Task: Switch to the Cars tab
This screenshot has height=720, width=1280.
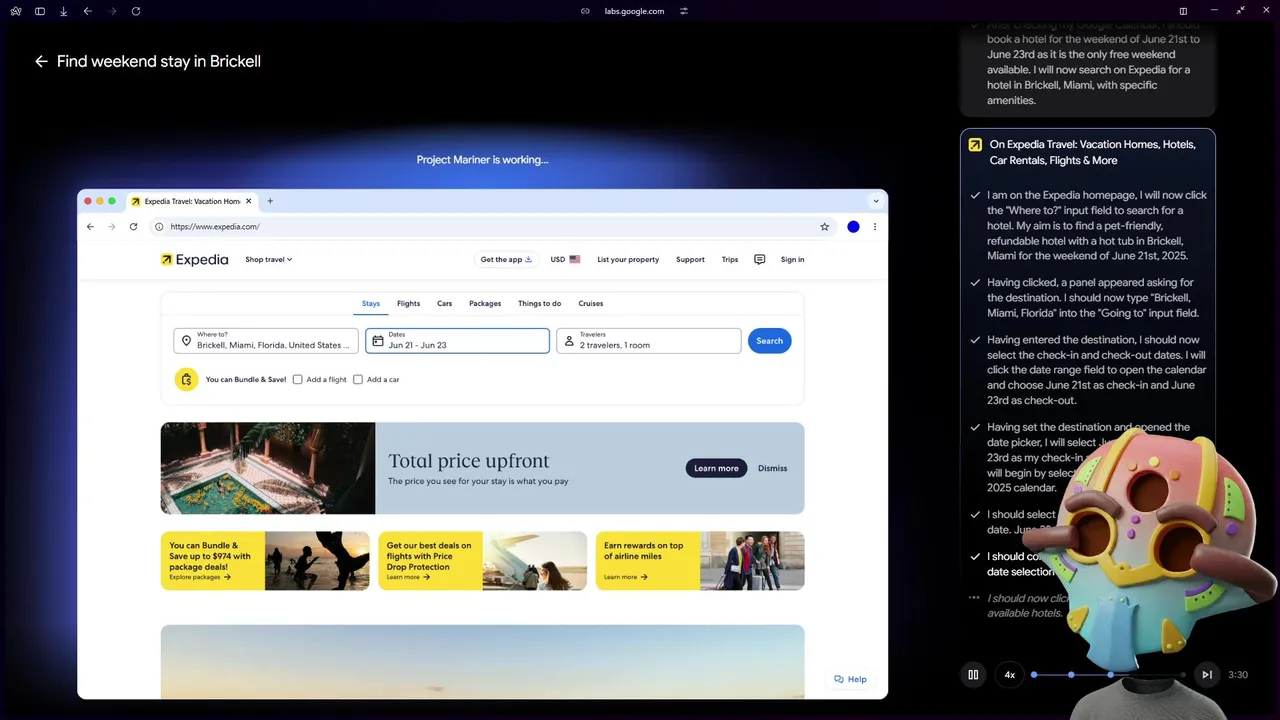Action: tap(445, 303)
